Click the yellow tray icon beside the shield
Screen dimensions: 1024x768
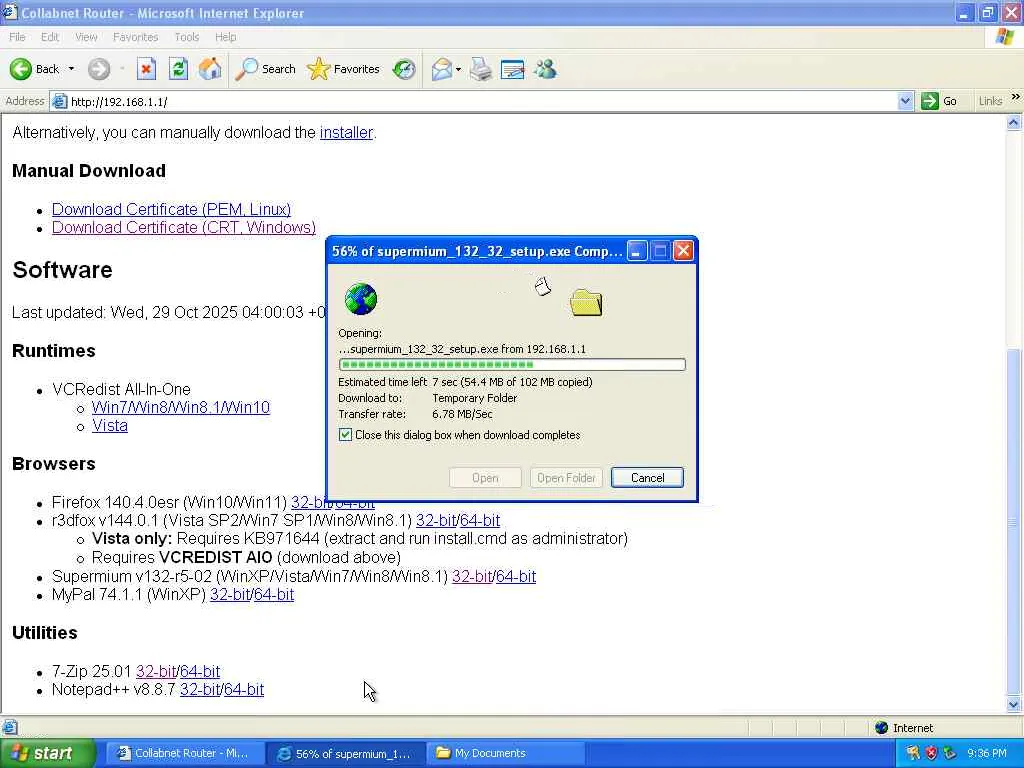pos(913,753)
